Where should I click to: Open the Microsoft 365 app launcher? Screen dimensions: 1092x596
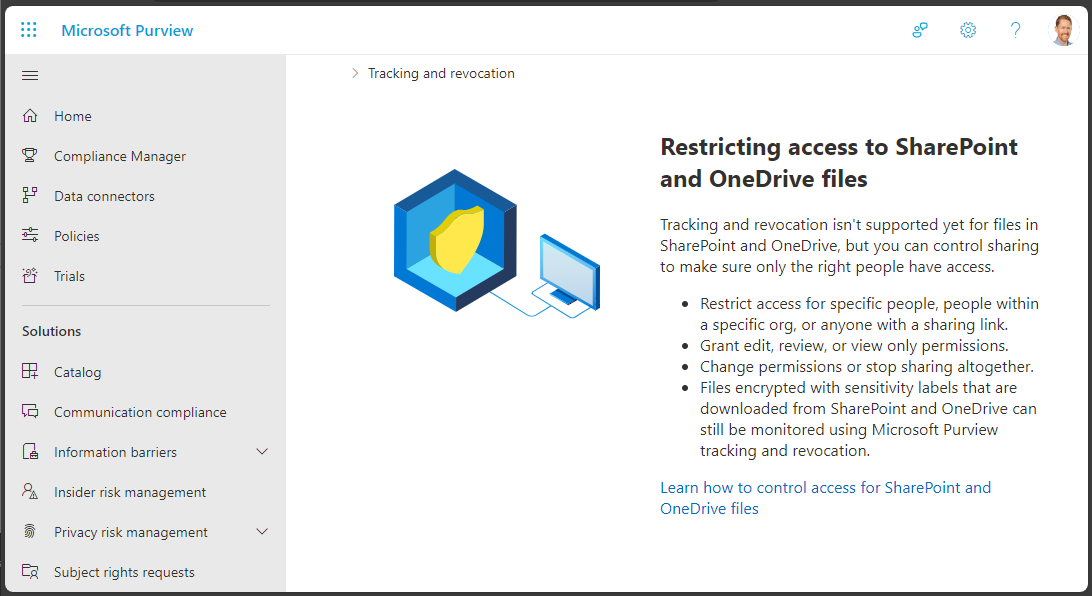[x=28, y=29]
